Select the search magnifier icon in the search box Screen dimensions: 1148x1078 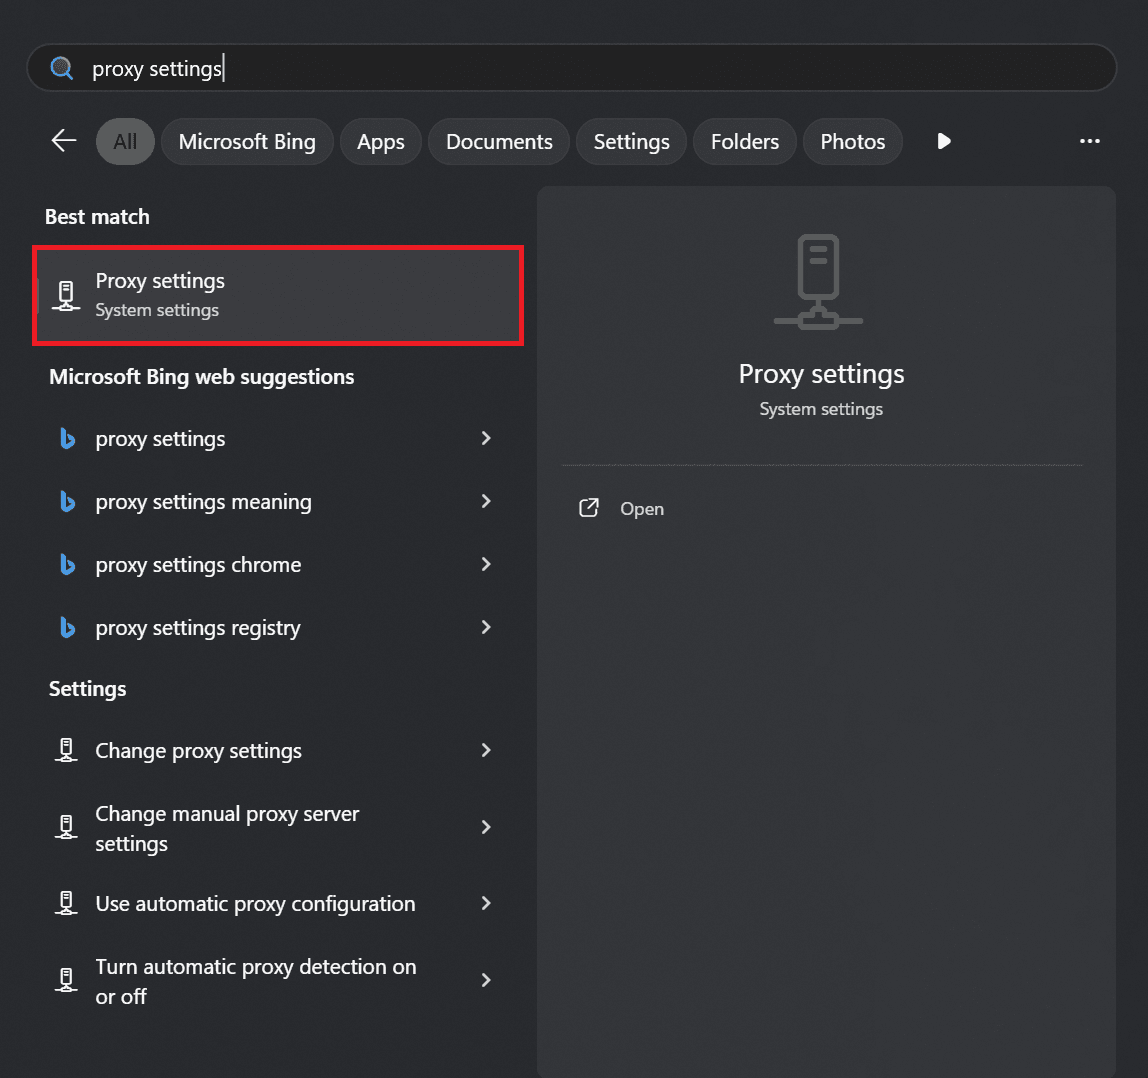pos(60,67)
